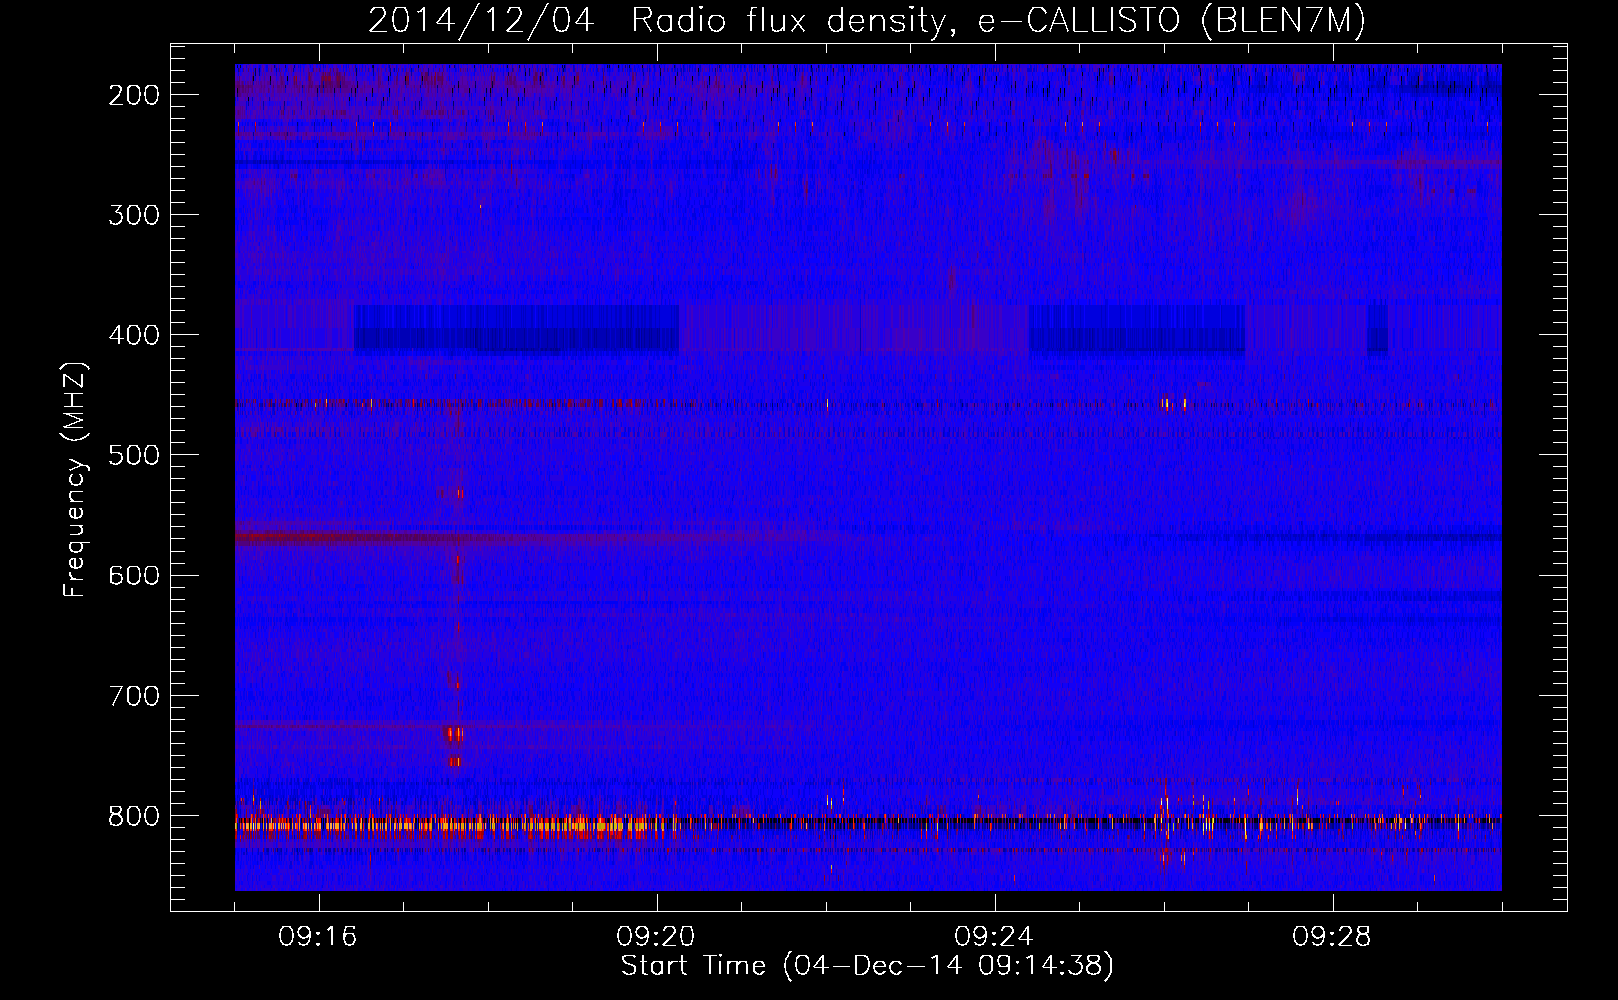Click the 300 frequency tick label
The image size is (1618, 1000).
[x=133, y=215]
